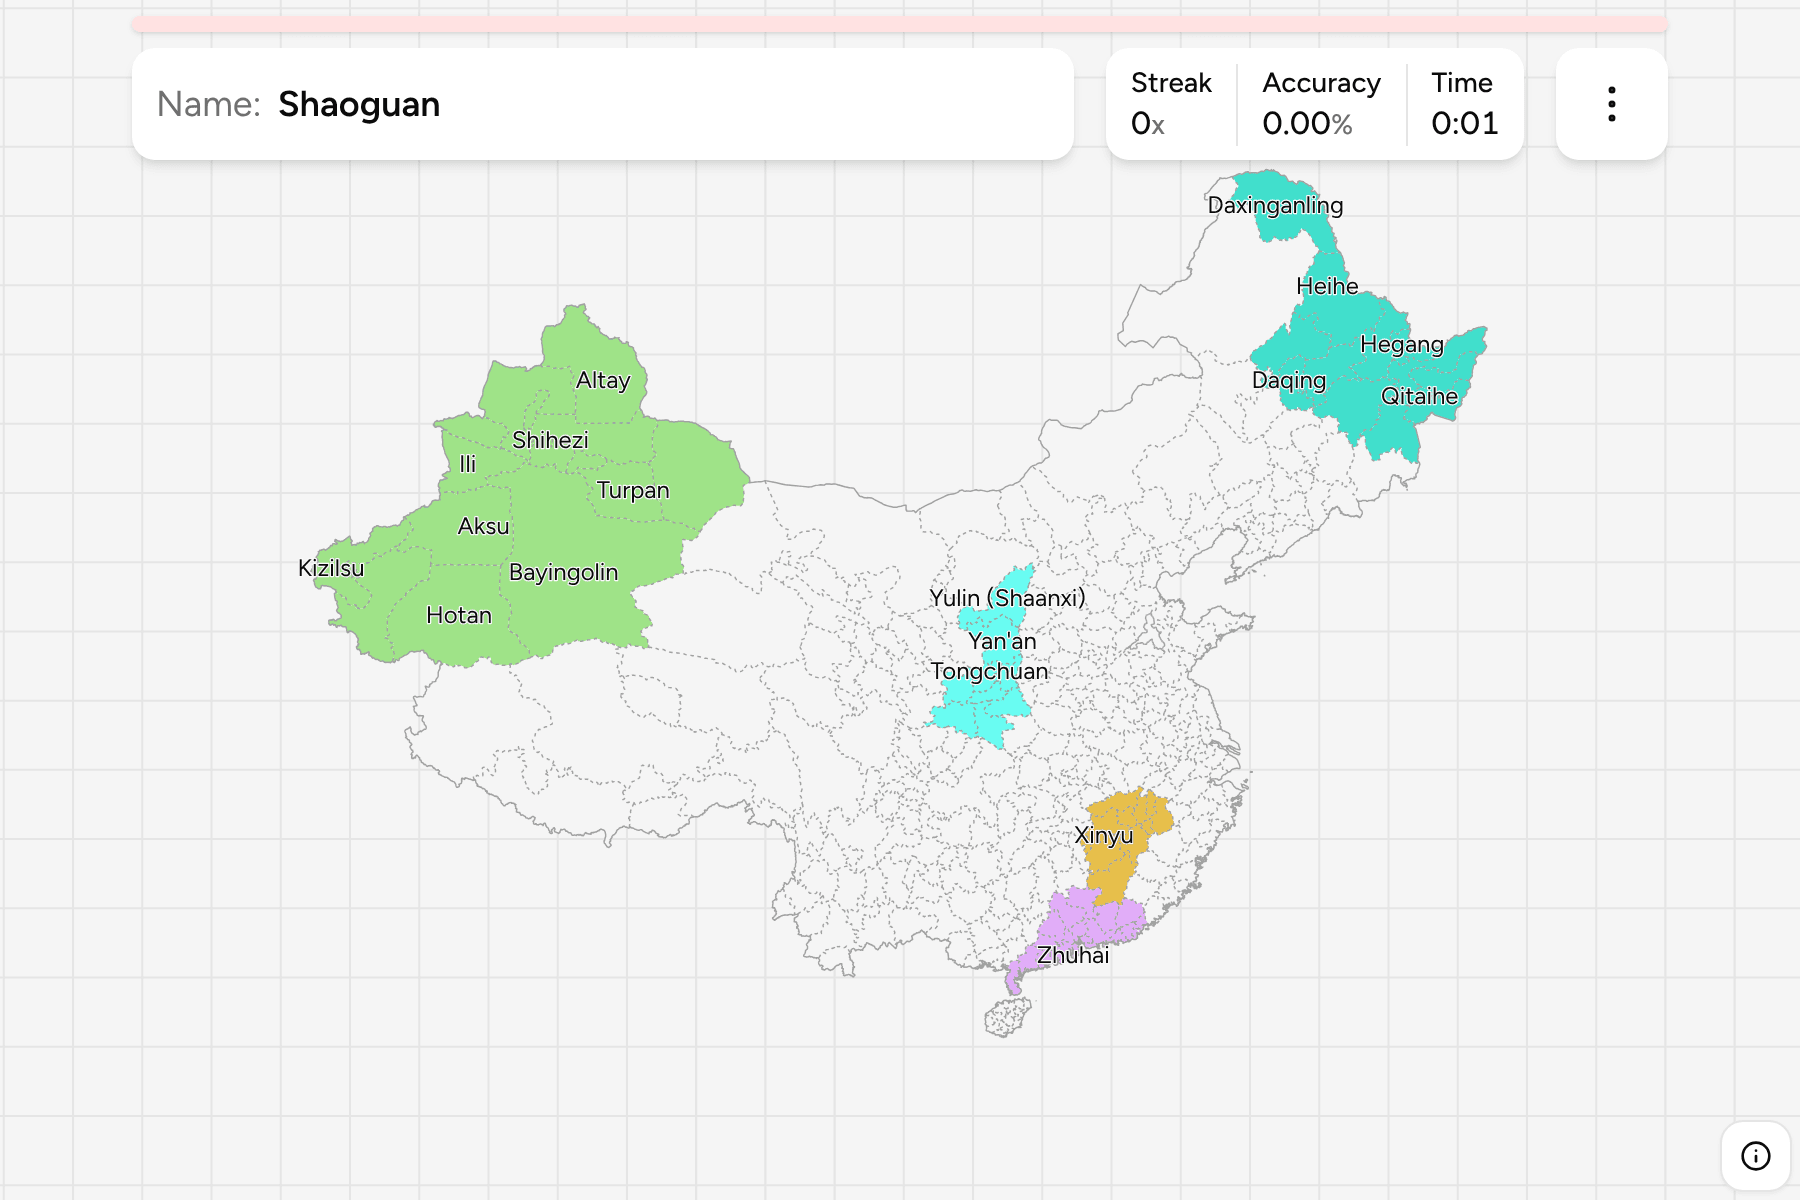This screenshot has width=1800, height=1200.
Task: Click the Yan'an map label
Action: [x=1002, y=641]
